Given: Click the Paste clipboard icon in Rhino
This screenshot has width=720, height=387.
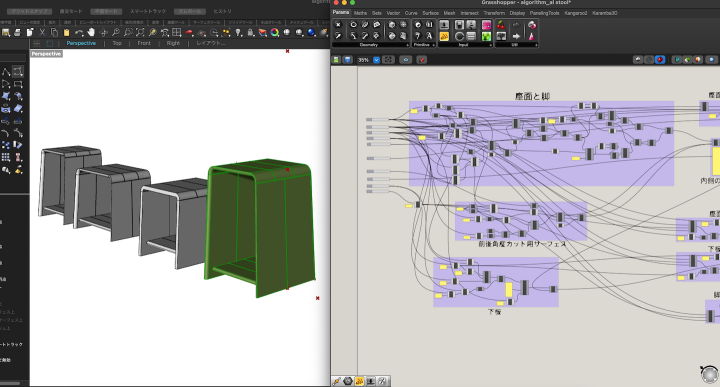Looking at the screenshot, I should 67,32.
